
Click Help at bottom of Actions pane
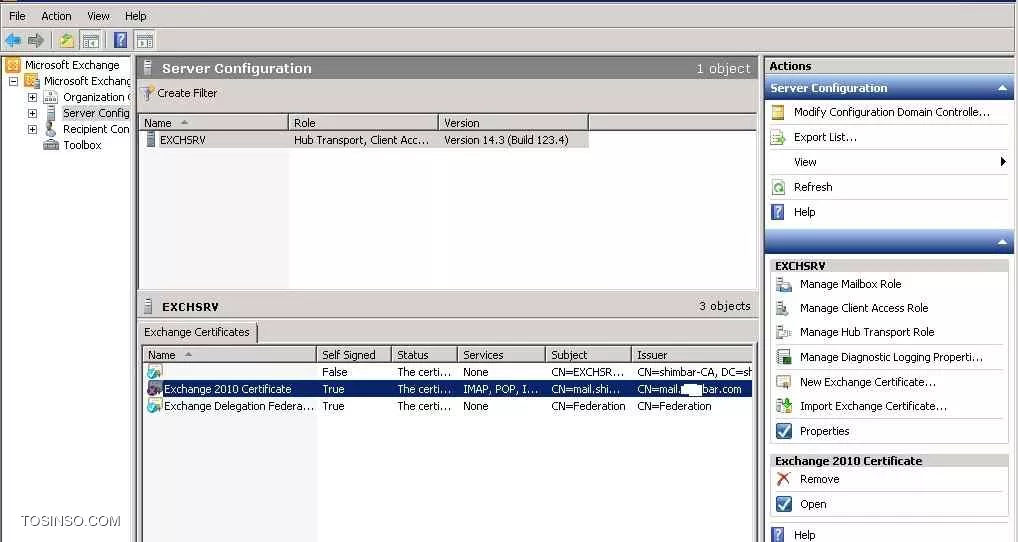click(804, 535)
